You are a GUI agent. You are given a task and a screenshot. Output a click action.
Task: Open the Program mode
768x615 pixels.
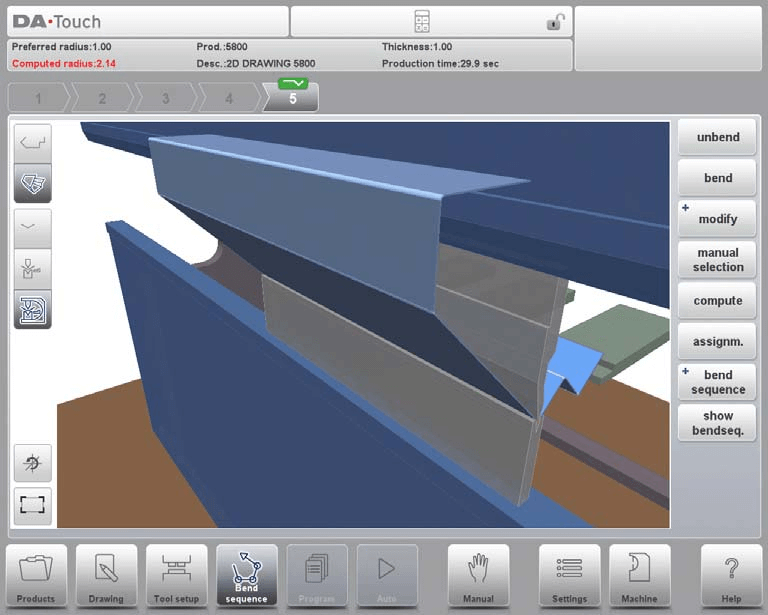(317, 576)
